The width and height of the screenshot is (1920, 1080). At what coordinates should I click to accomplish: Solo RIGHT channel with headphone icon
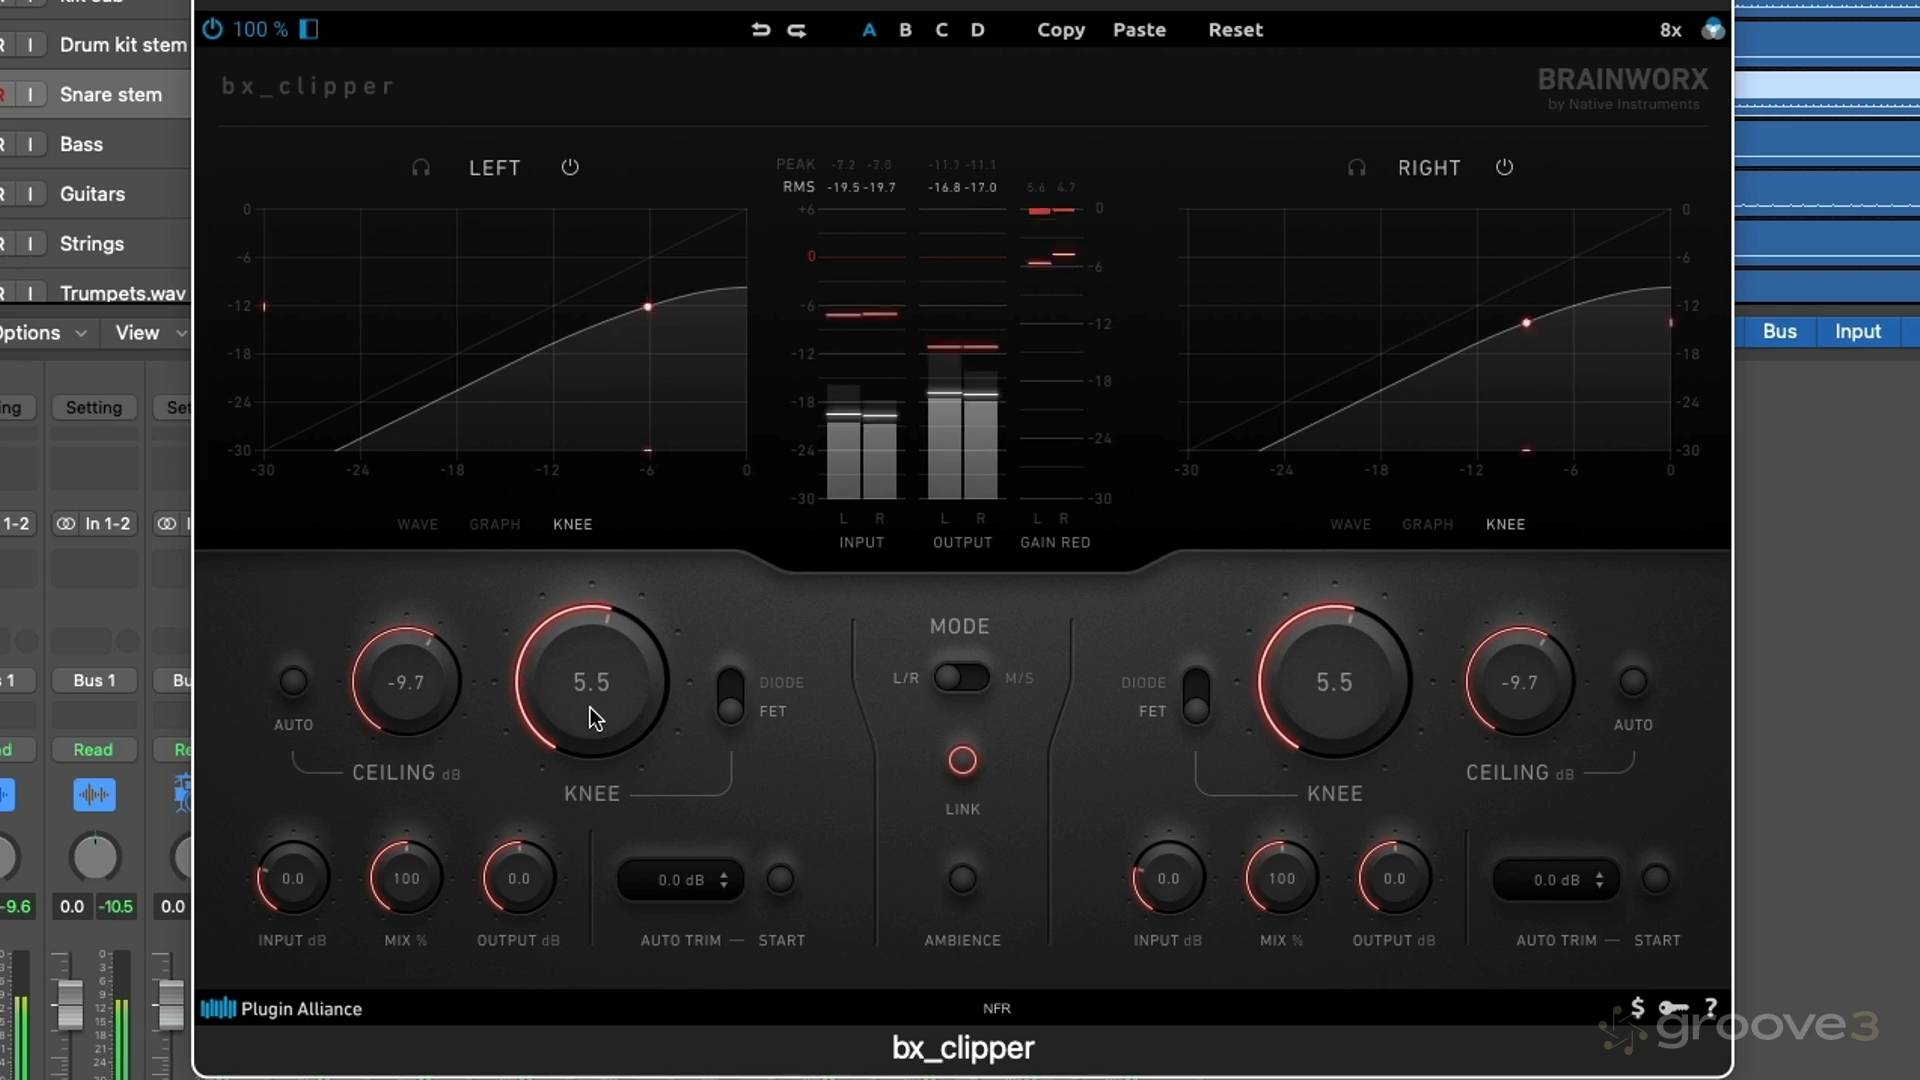coord(1356,168)
